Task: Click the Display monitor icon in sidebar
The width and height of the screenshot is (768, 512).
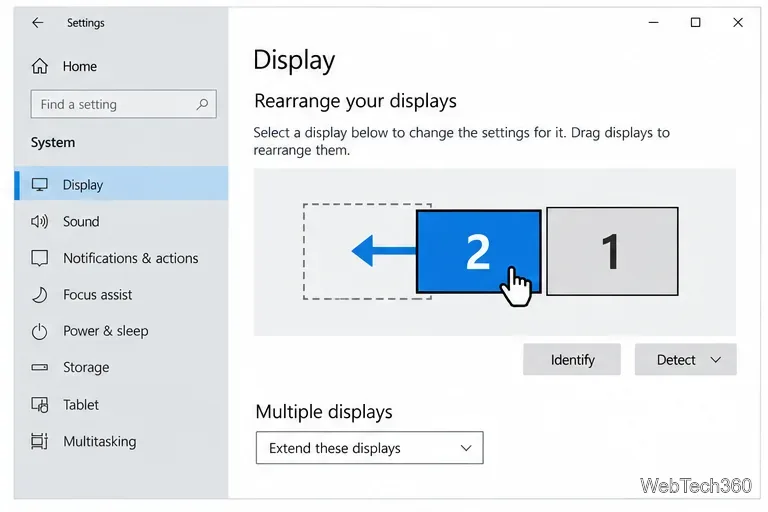Action: click(x=40, y=185)
